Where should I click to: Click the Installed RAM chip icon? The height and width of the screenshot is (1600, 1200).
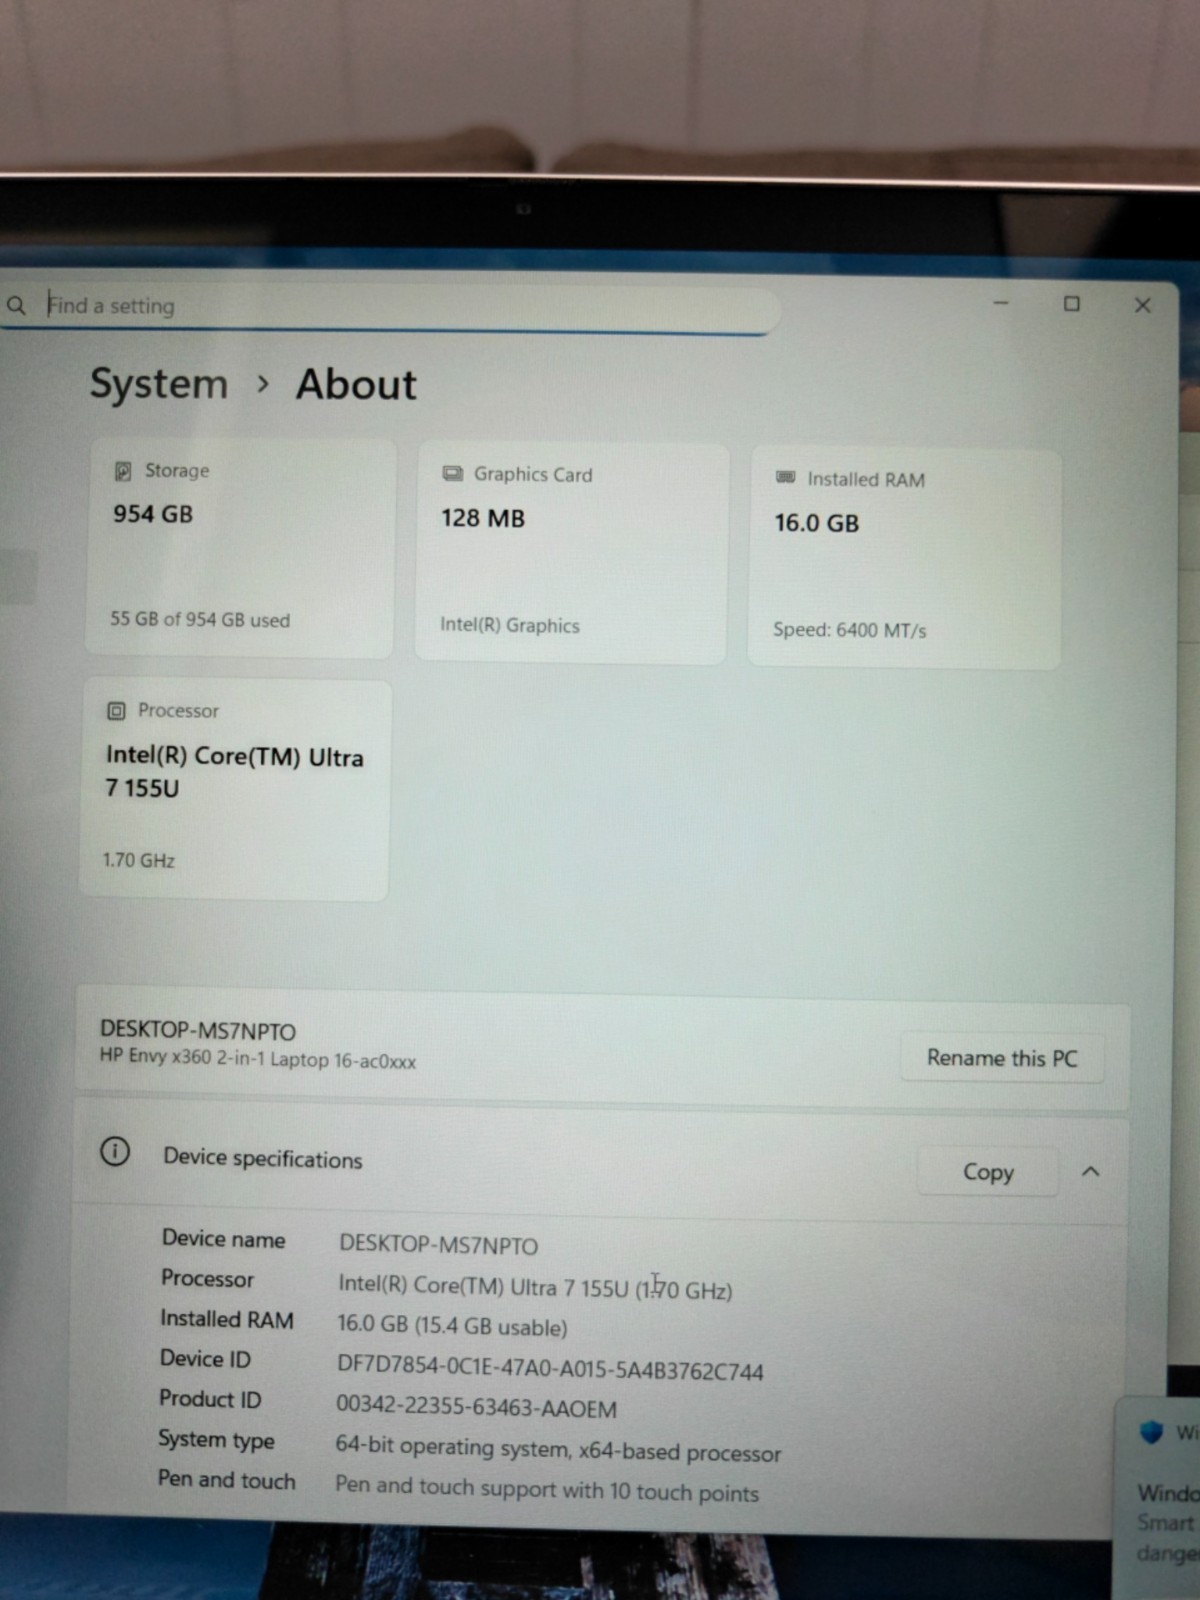[786, 478]
